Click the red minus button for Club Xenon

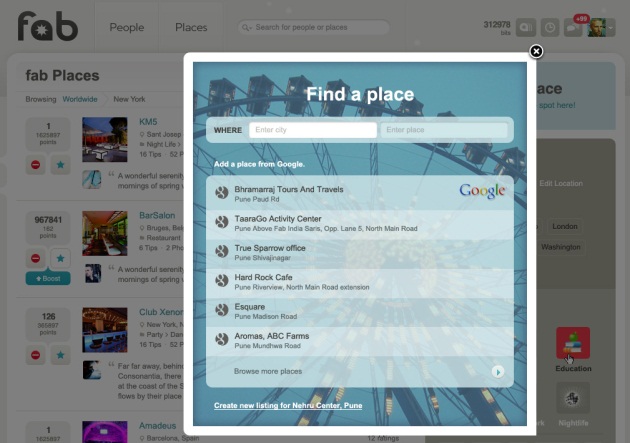pyautogui.click(x=35, y=355)
